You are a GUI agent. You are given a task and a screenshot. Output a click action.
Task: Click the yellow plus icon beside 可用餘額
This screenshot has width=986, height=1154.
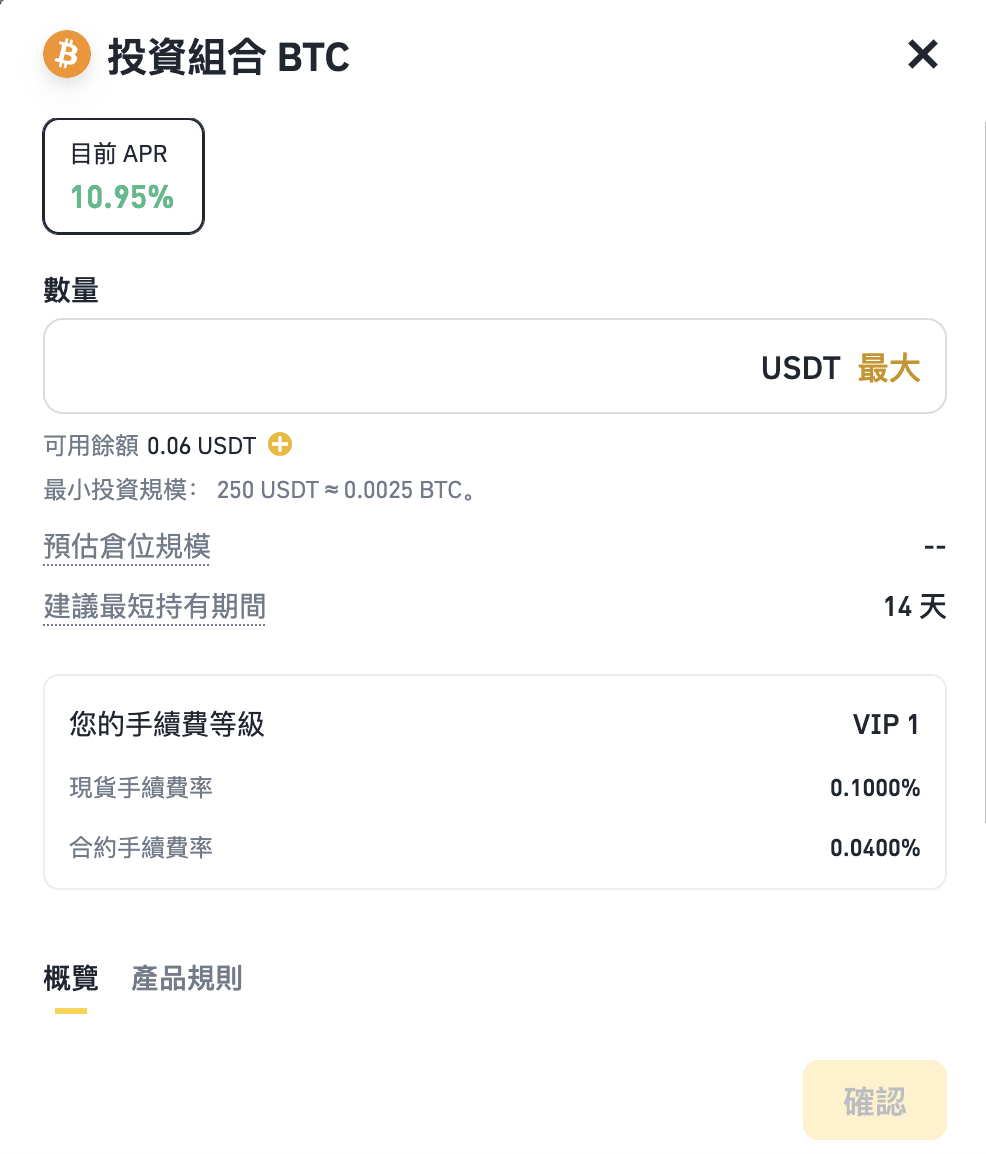tap(280, 445)
